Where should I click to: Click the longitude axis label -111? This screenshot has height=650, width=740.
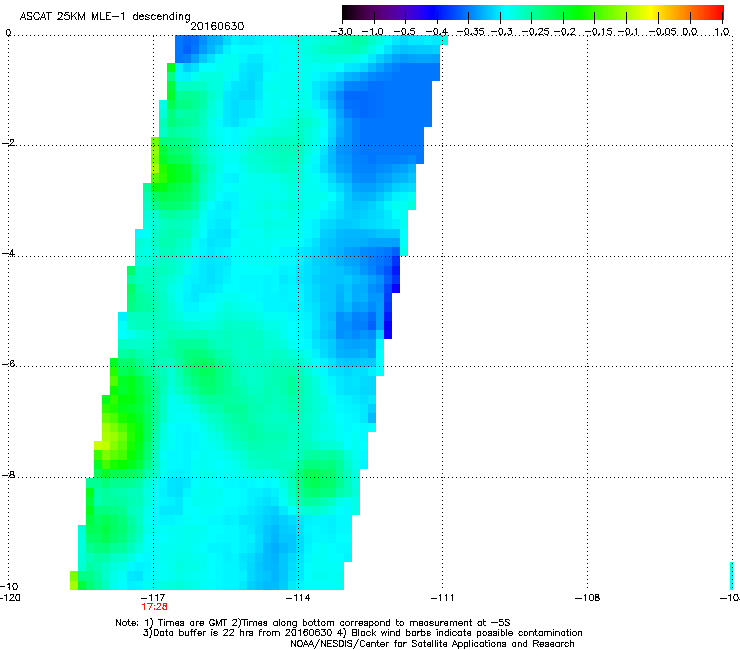click(x=443, y=598)
